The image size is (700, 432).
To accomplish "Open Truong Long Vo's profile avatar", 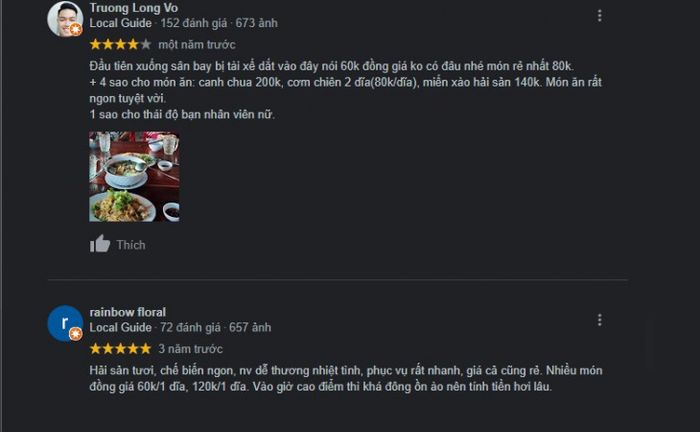I will click(65, 19).
